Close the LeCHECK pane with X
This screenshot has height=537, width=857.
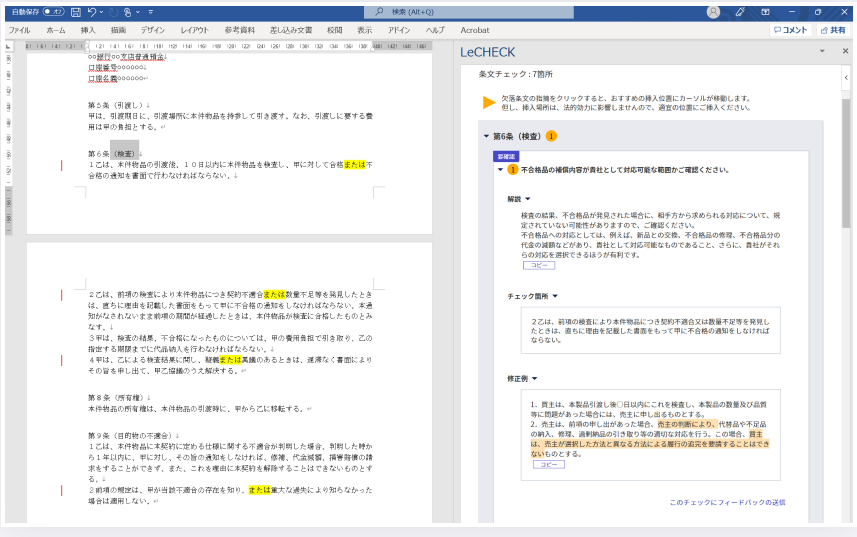click(x=845, y=51)
